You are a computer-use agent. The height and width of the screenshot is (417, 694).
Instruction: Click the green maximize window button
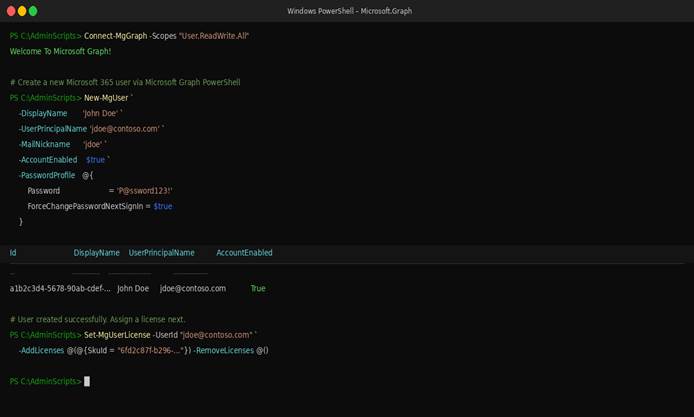click(x=33, y=10)
